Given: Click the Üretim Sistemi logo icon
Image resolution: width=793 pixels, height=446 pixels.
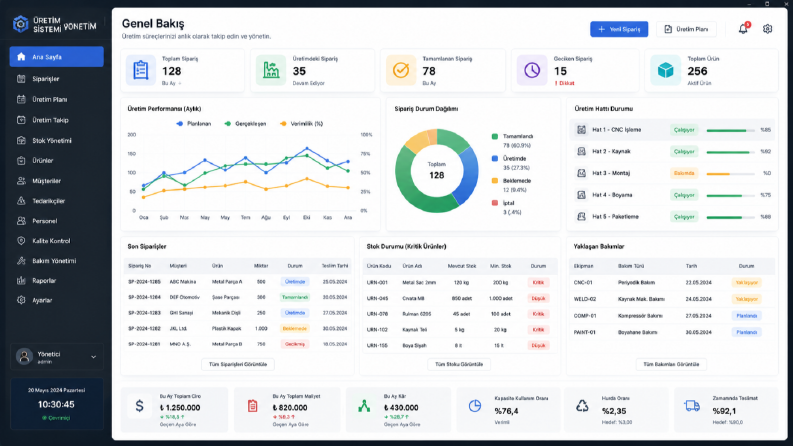Looking at the screenshot, I should 21,23.
